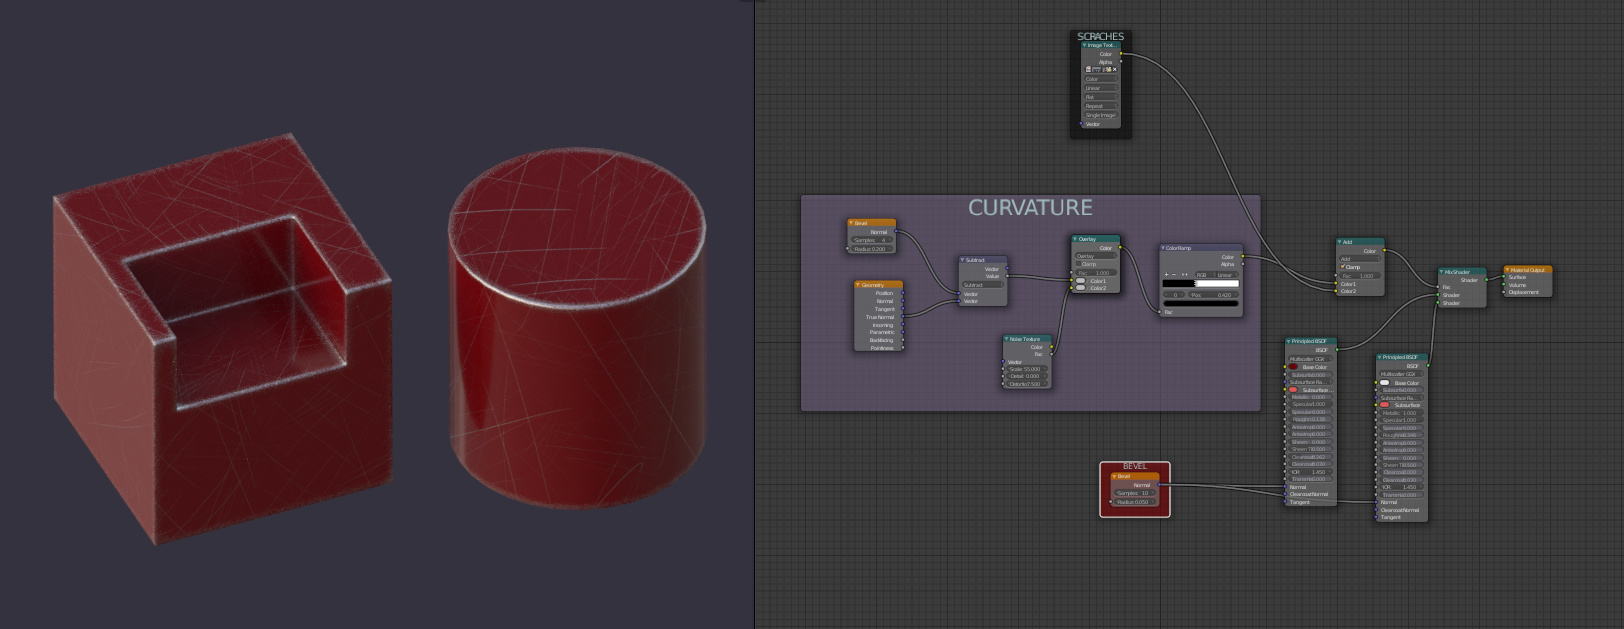Click the Detail 0.000 field in Noise Texture
Viewport: 1624px width, 629px height.
1025,376
